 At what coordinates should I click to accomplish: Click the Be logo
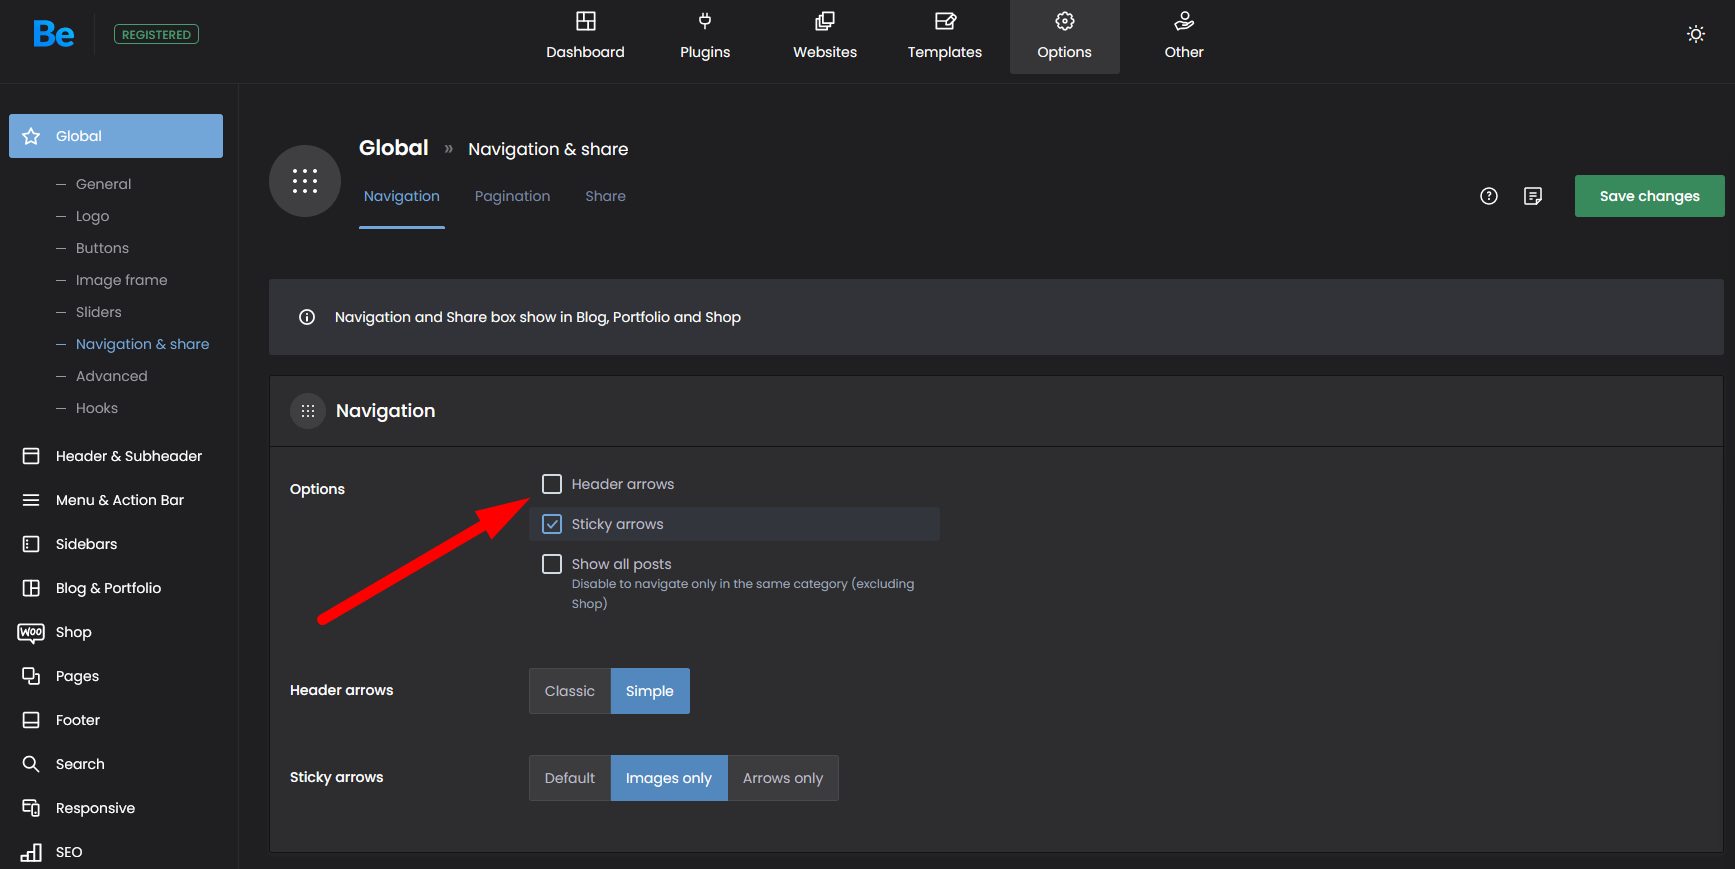pos(53,34)
